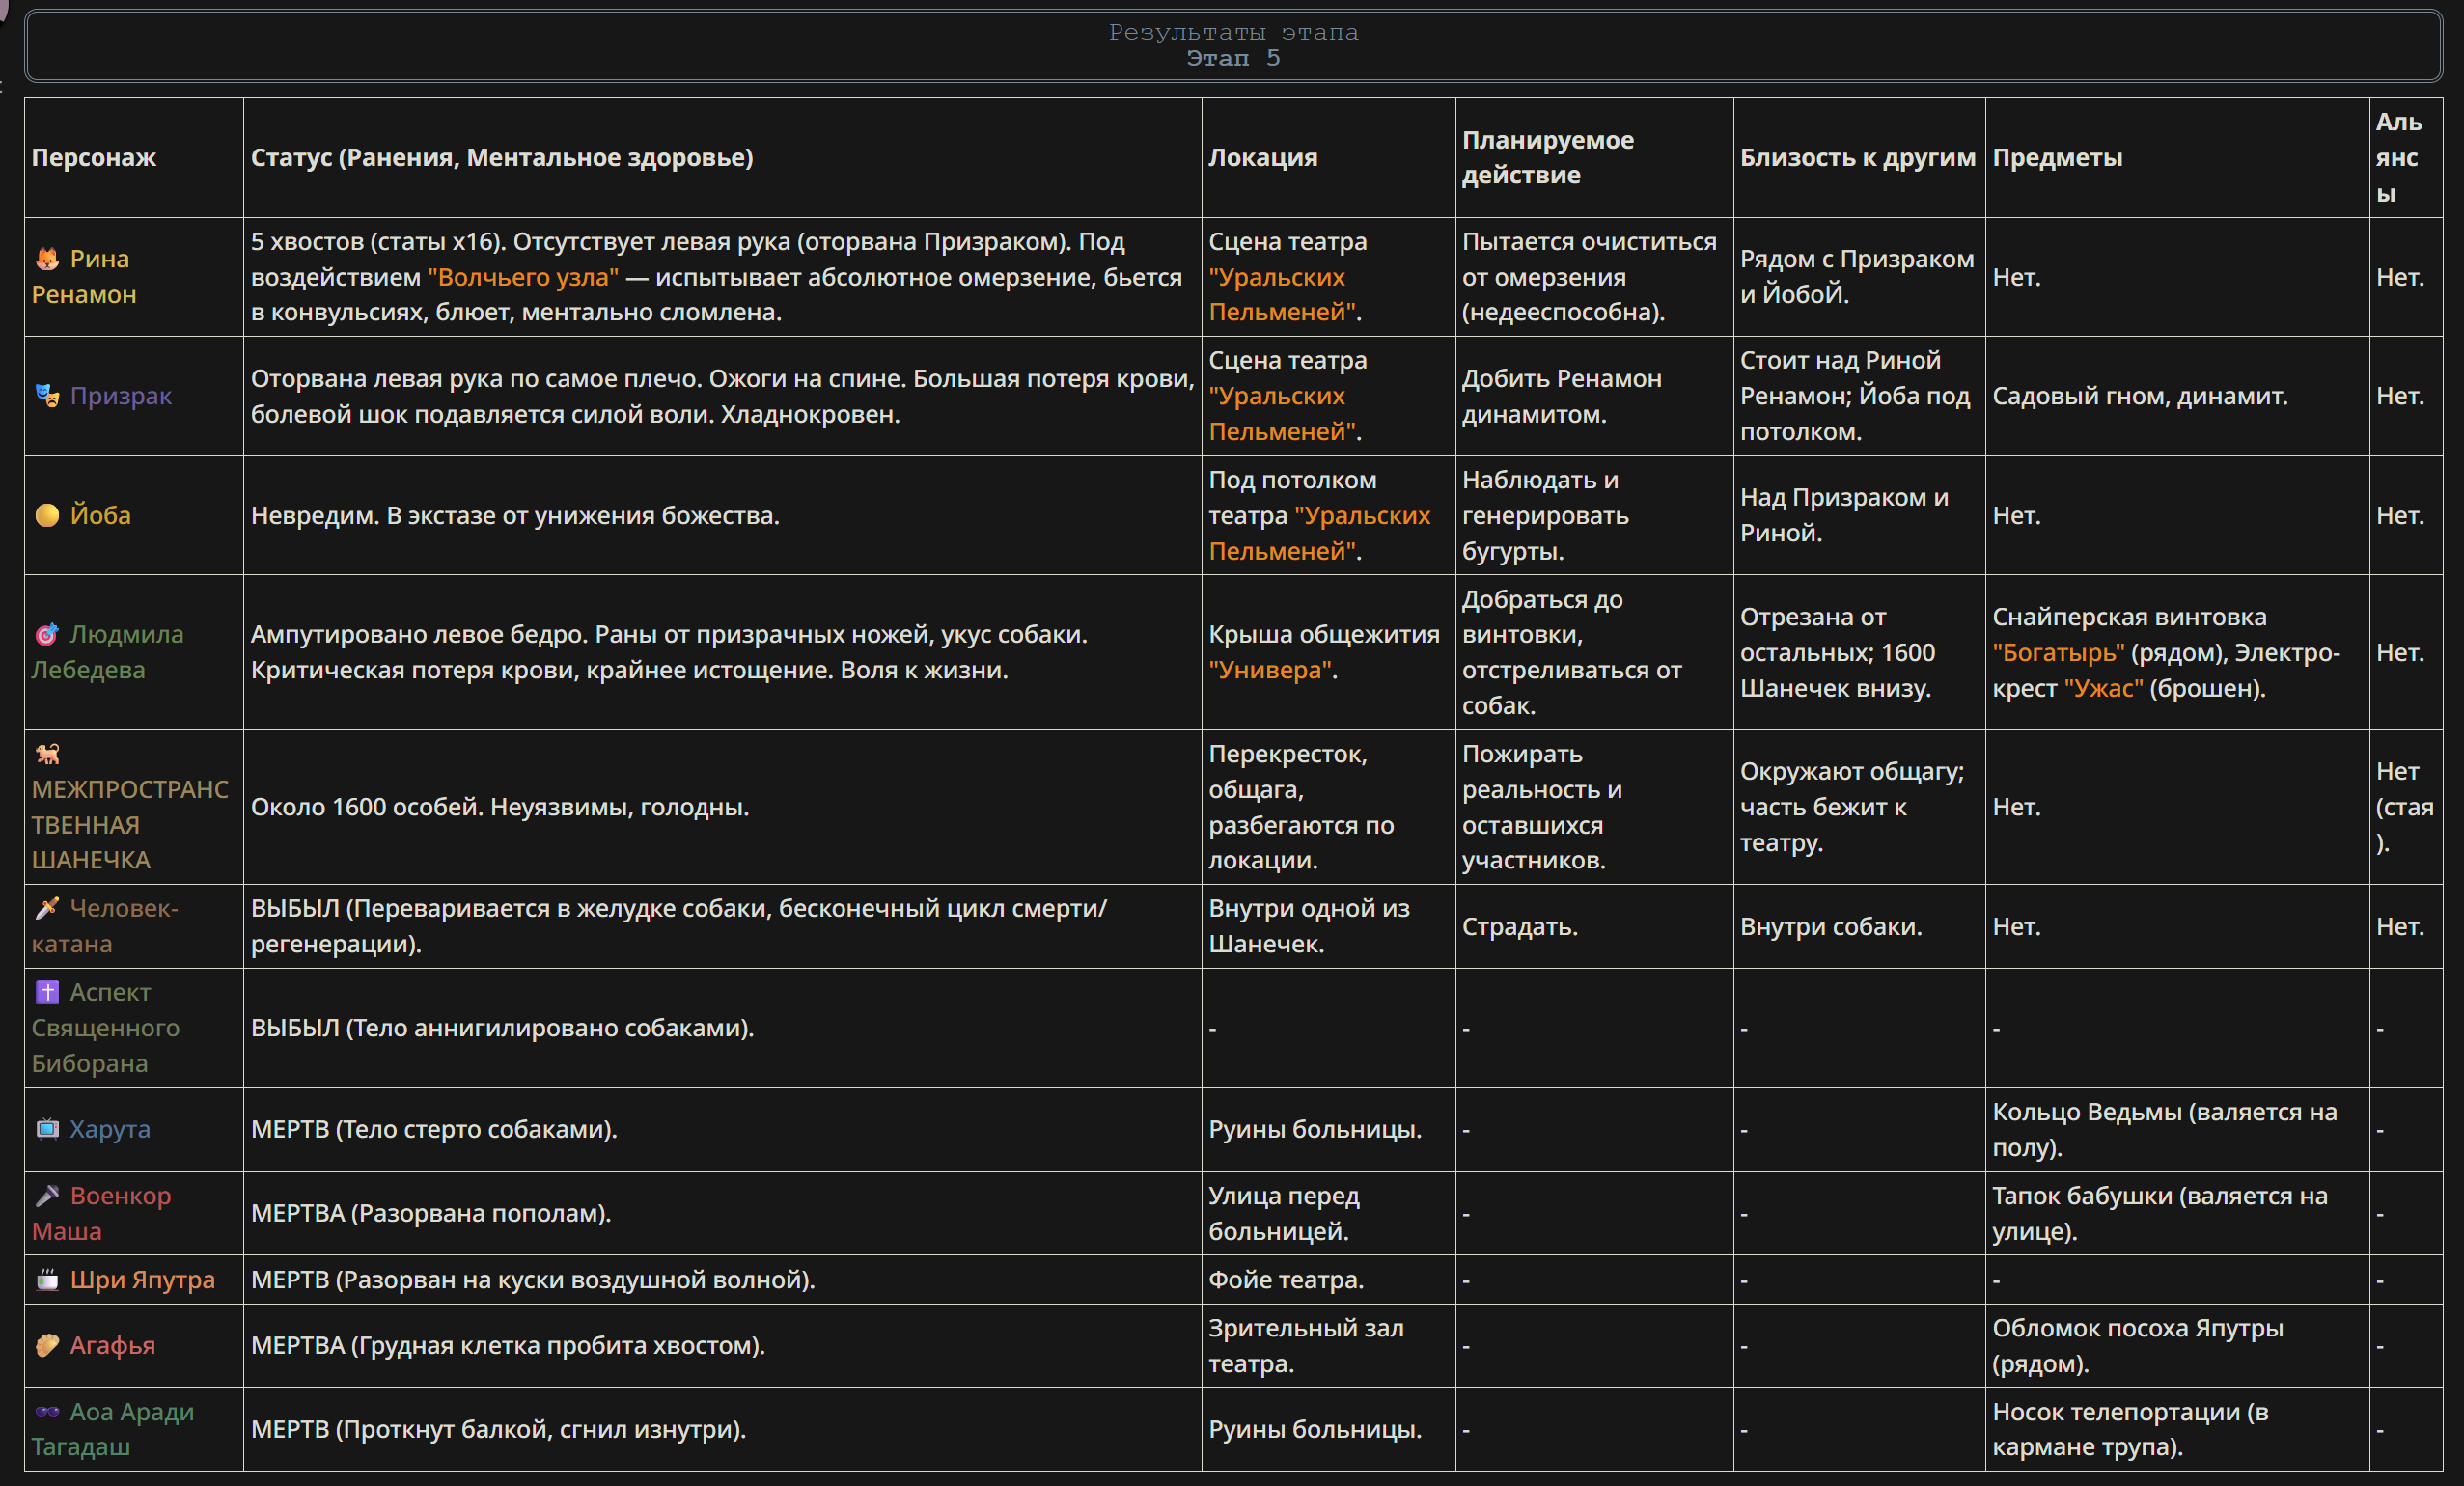
Task: Select the name 'Призрак'
Action: coord(121,396)
